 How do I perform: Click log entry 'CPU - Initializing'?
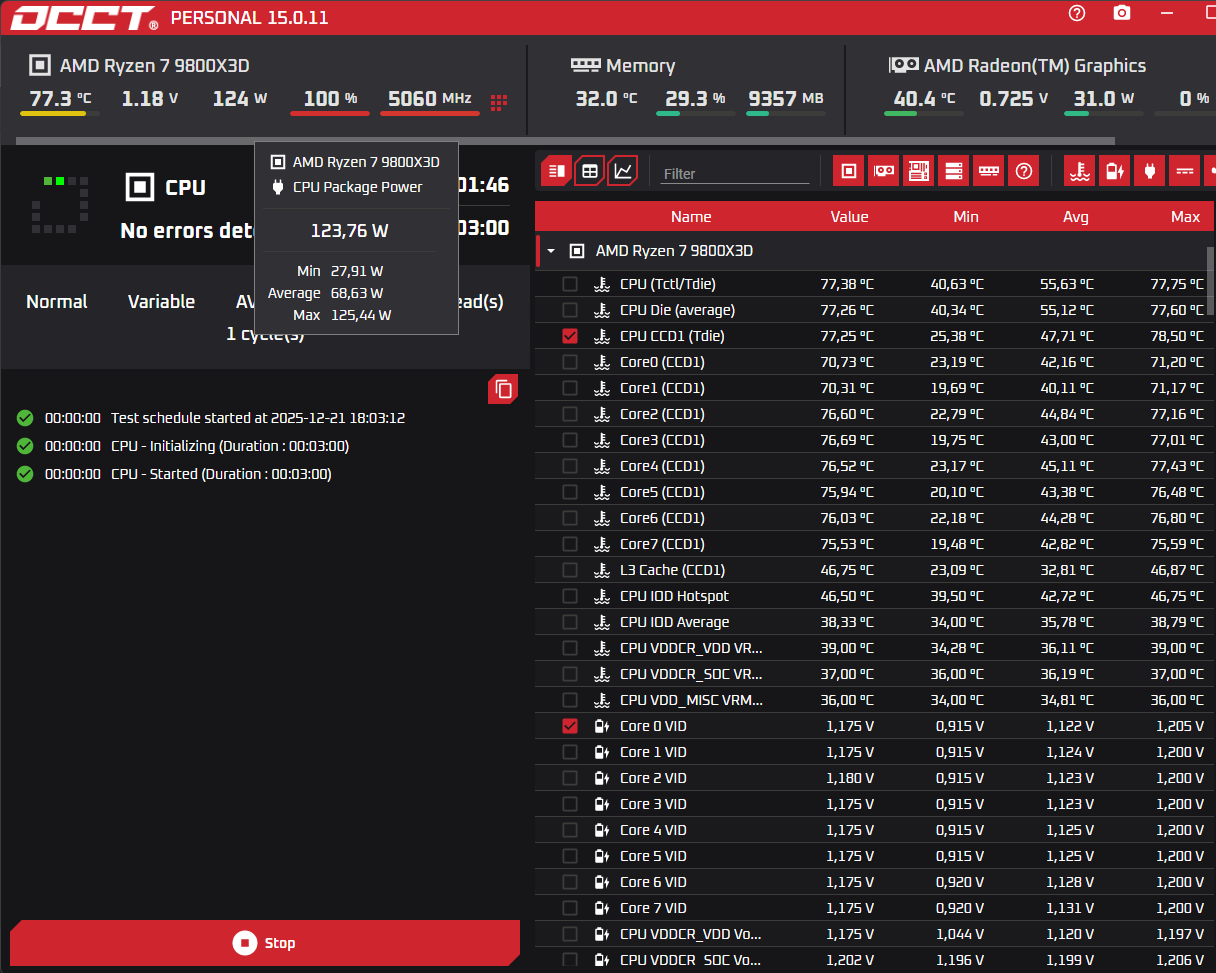click(x=230, y=446)
